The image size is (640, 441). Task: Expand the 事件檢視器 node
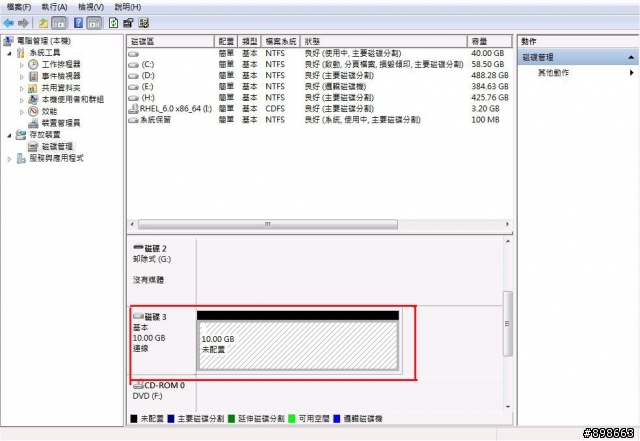point(22,76)
